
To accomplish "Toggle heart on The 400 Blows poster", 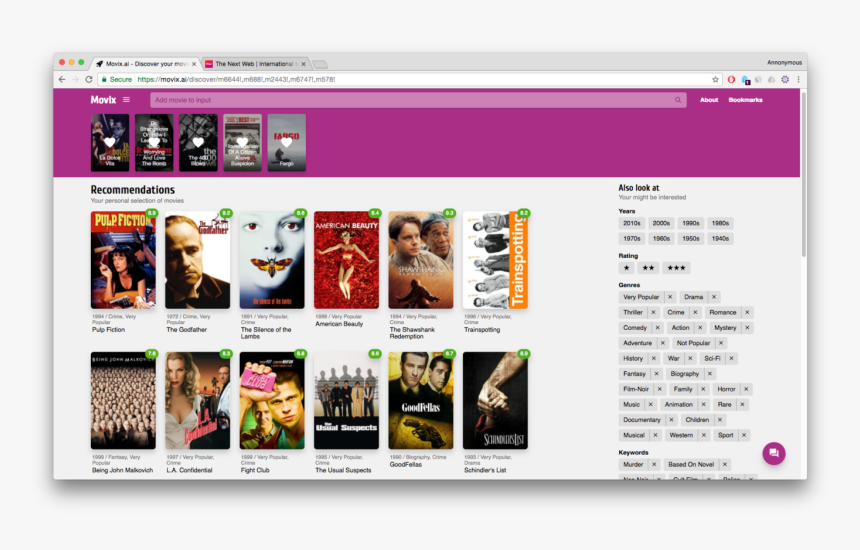I will tap(198, 143).
